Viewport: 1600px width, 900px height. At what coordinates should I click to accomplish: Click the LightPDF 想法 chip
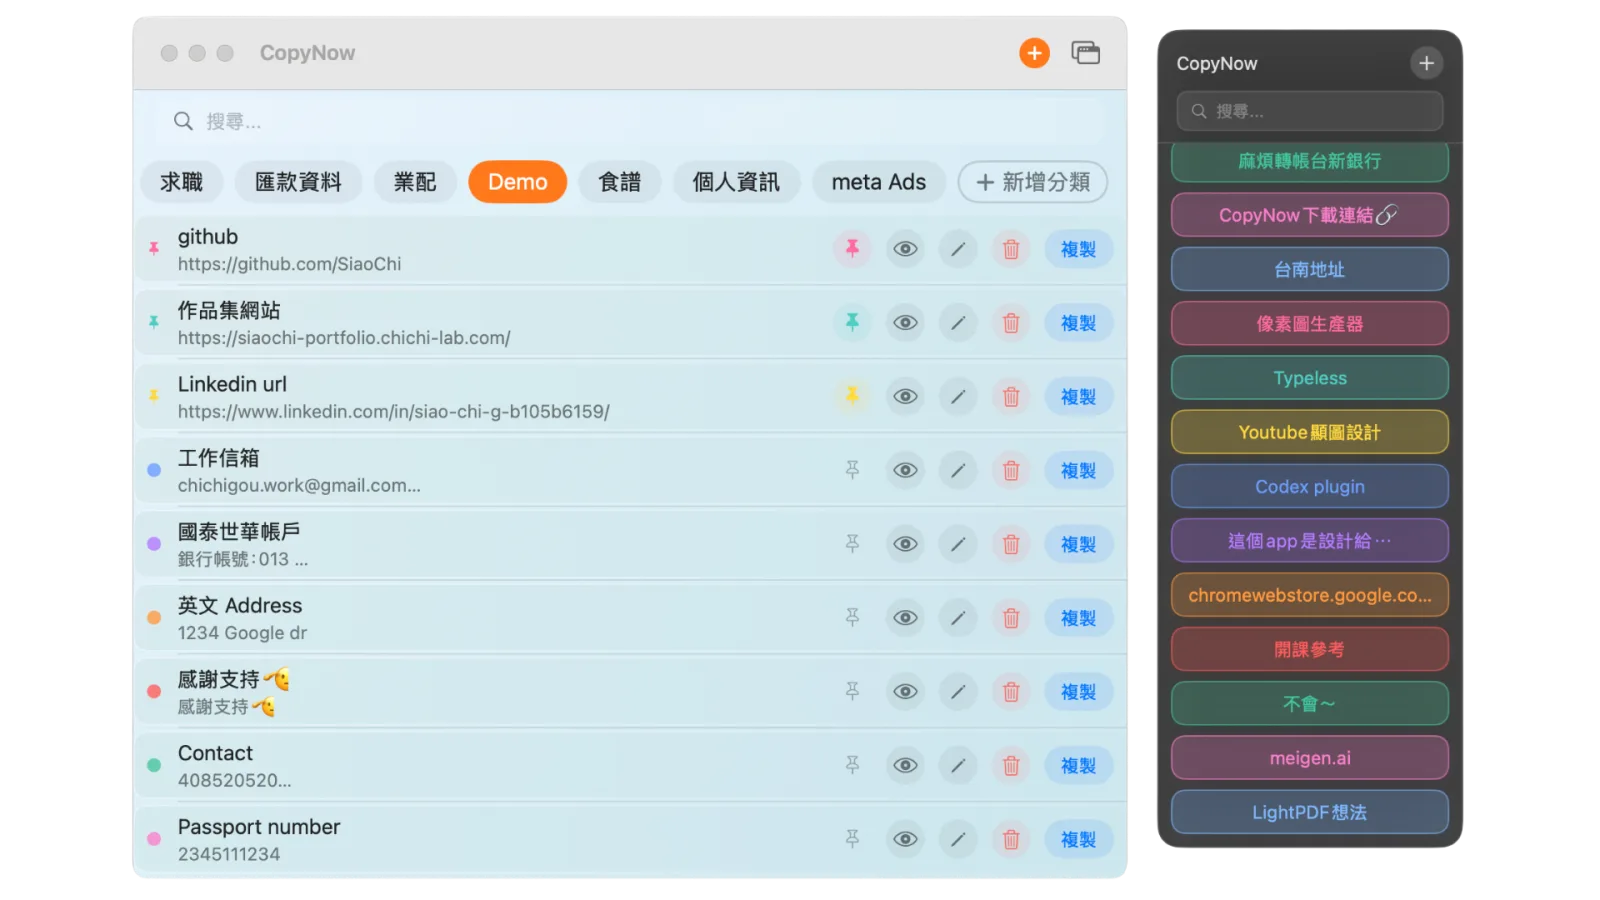pos(1310,812)
